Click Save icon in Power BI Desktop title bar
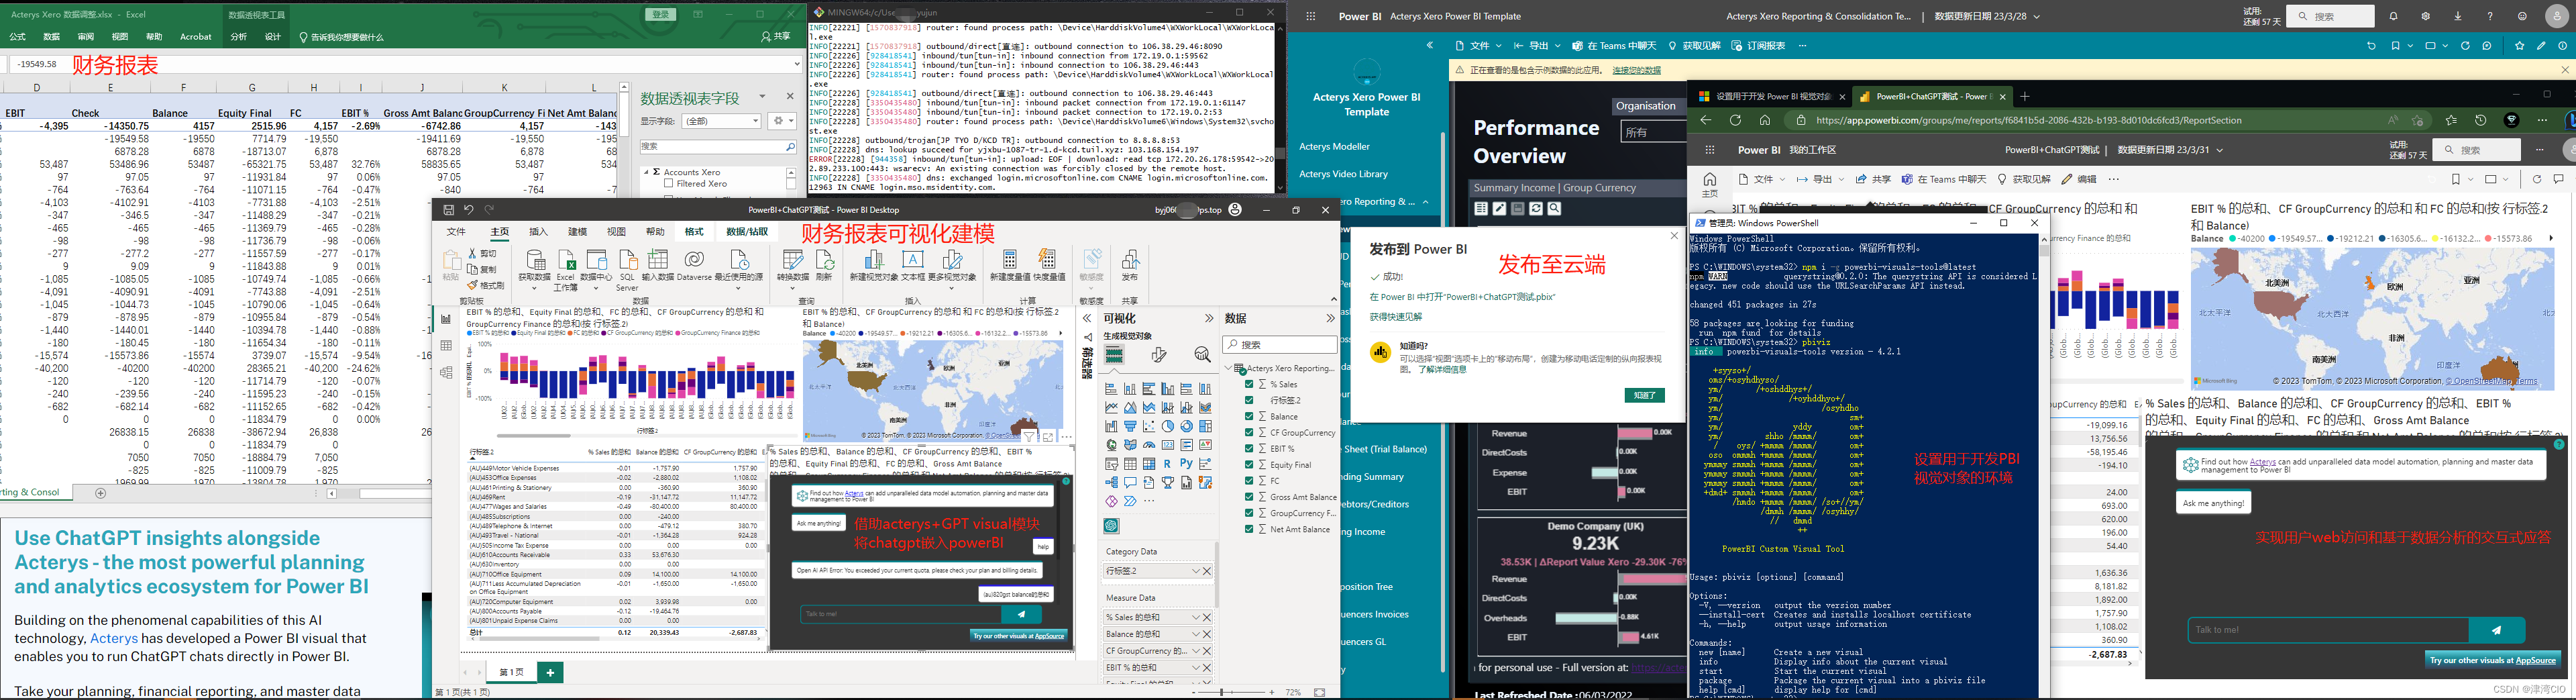The height and width of the screenshot is (700, 2576). [448, 210]
